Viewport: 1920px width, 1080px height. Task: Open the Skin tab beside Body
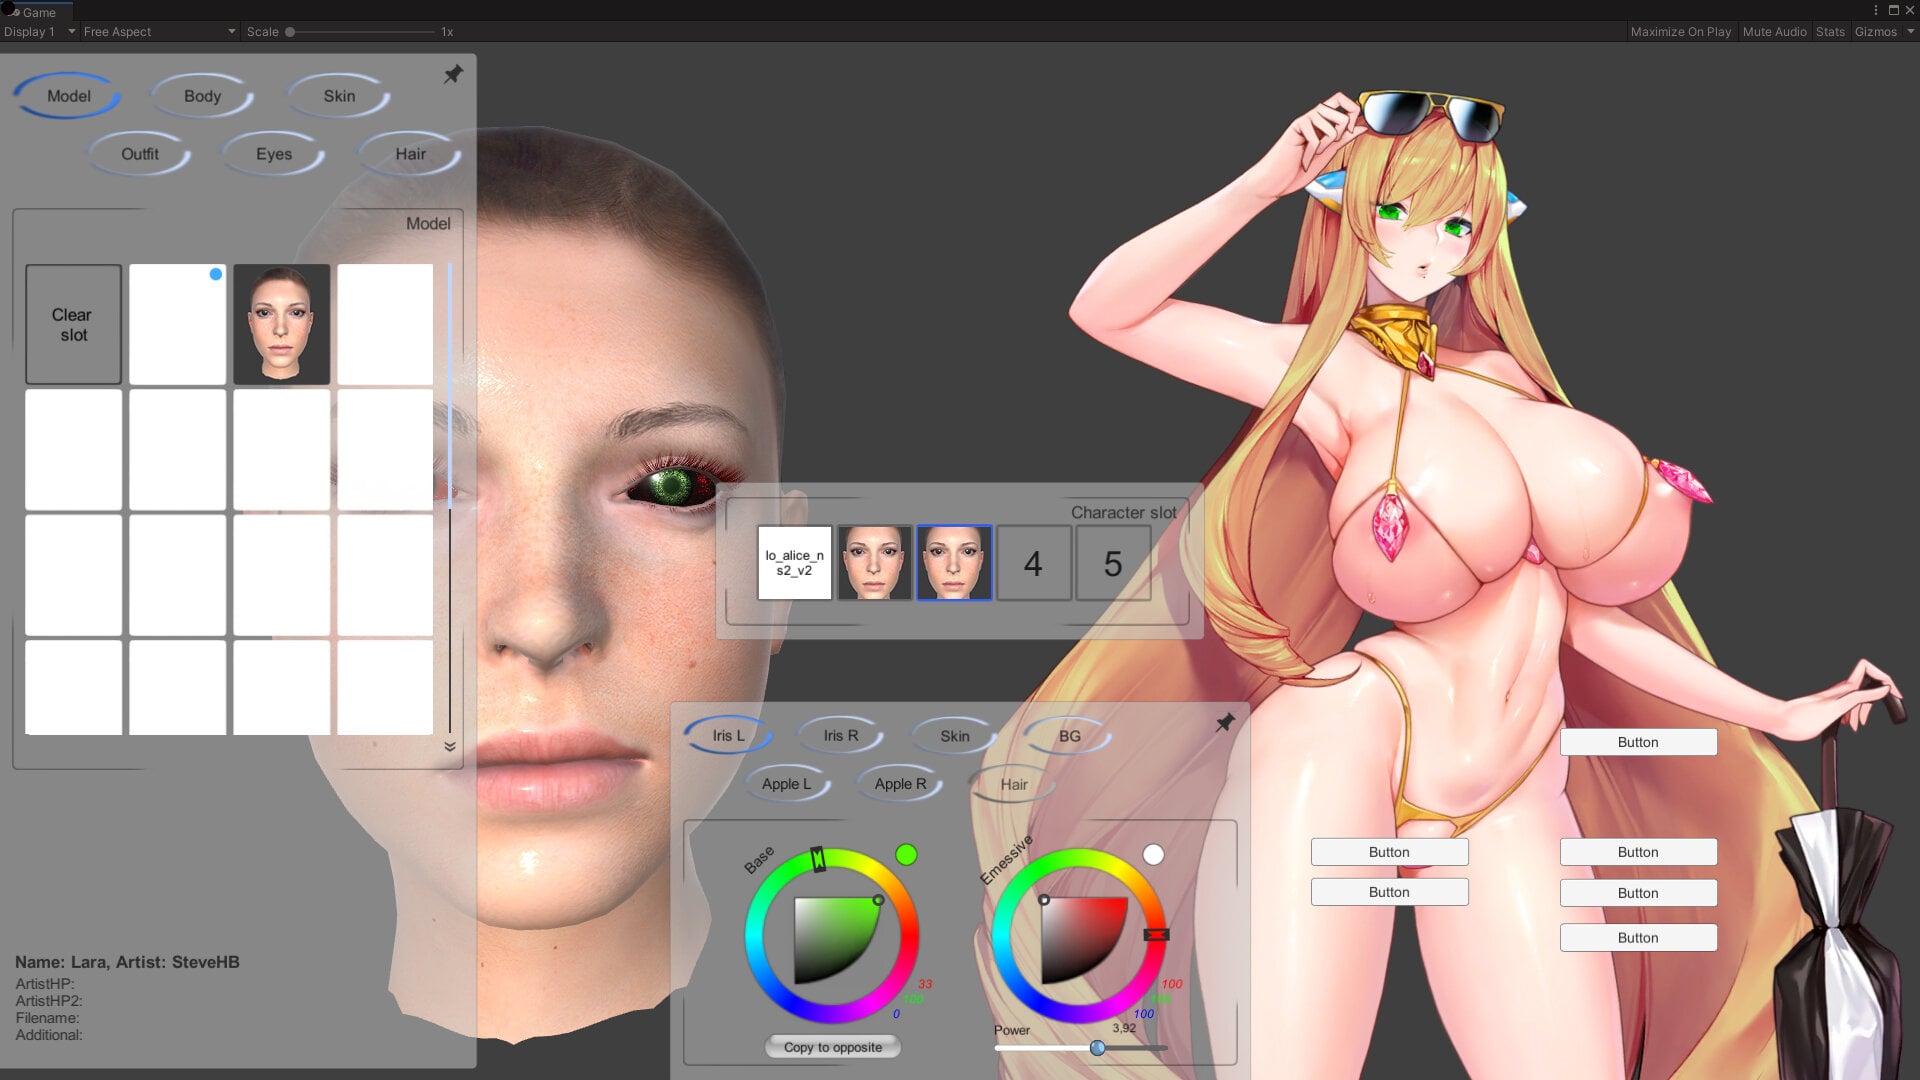click(x=339, y=96)
